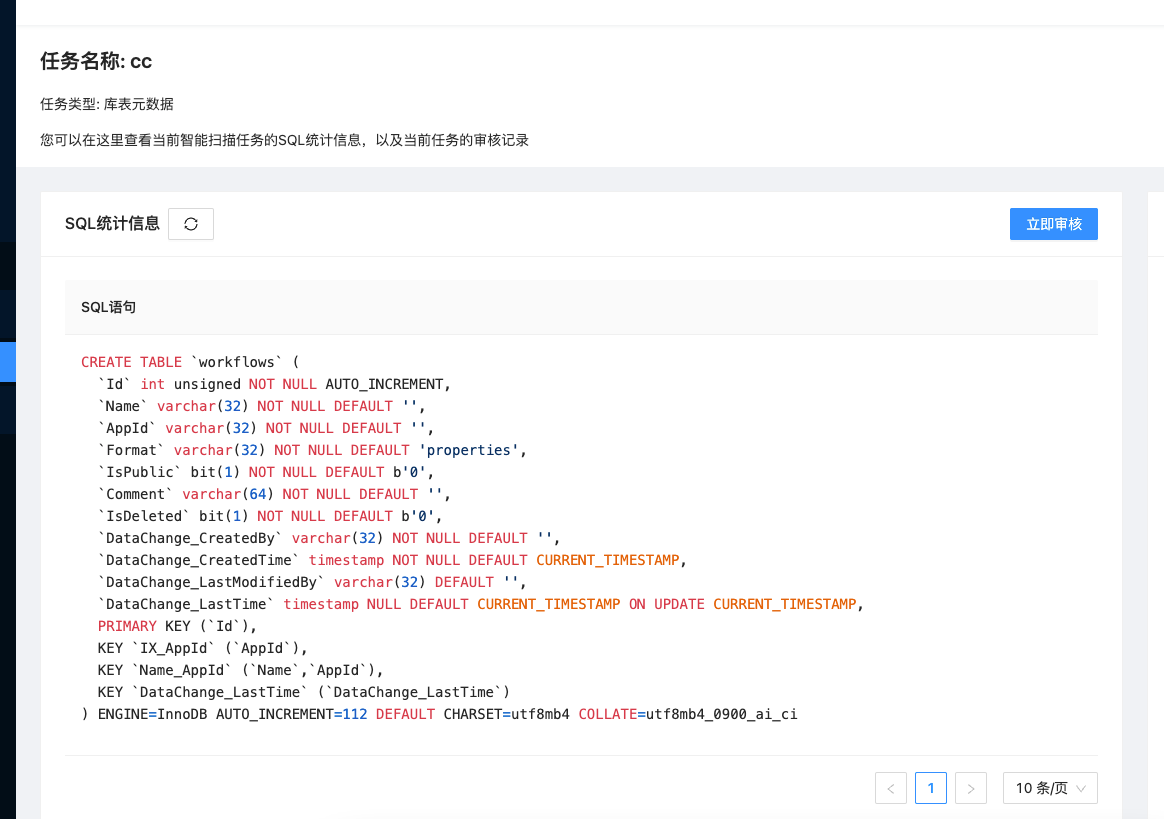Click the 任务名称: cc title
Viewport: 1164px width, 819px height.
tap(95, 61)
